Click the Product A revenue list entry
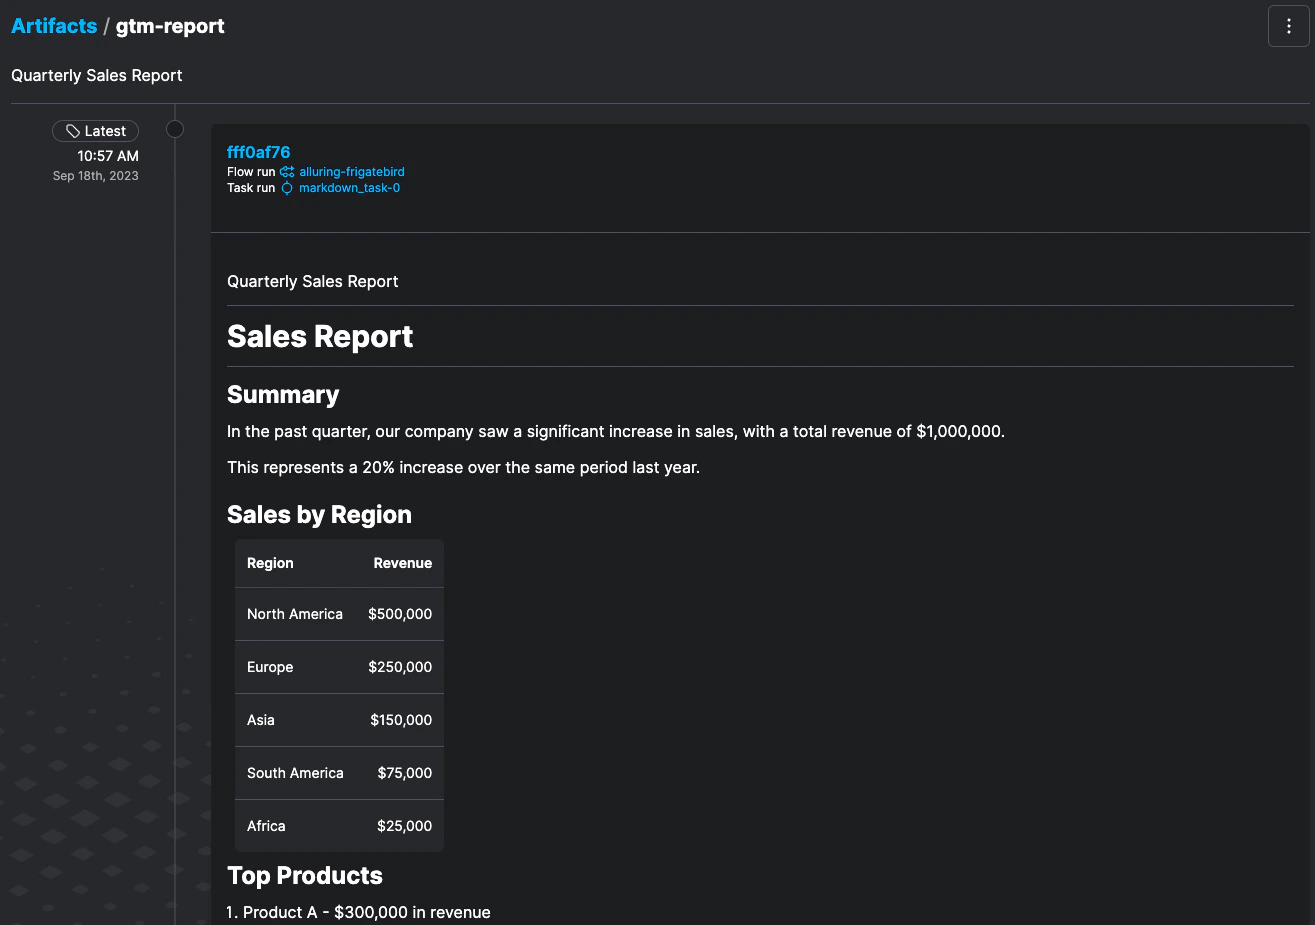1315x925 pixels. click(x=358, y=912)
